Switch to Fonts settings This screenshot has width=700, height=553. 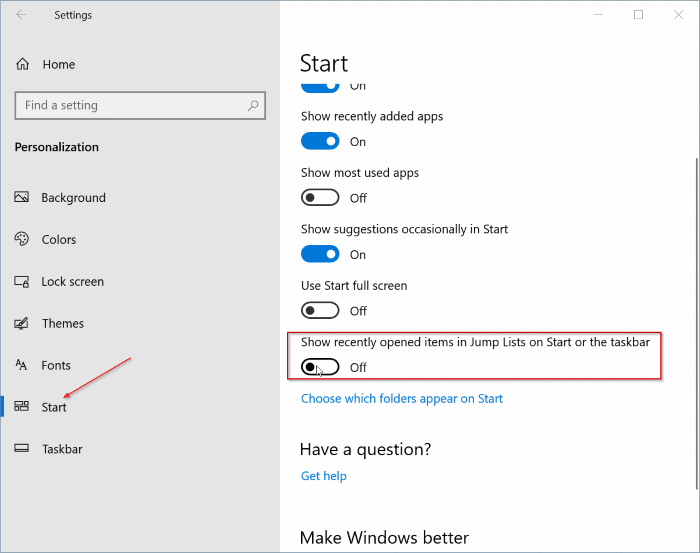56,366
